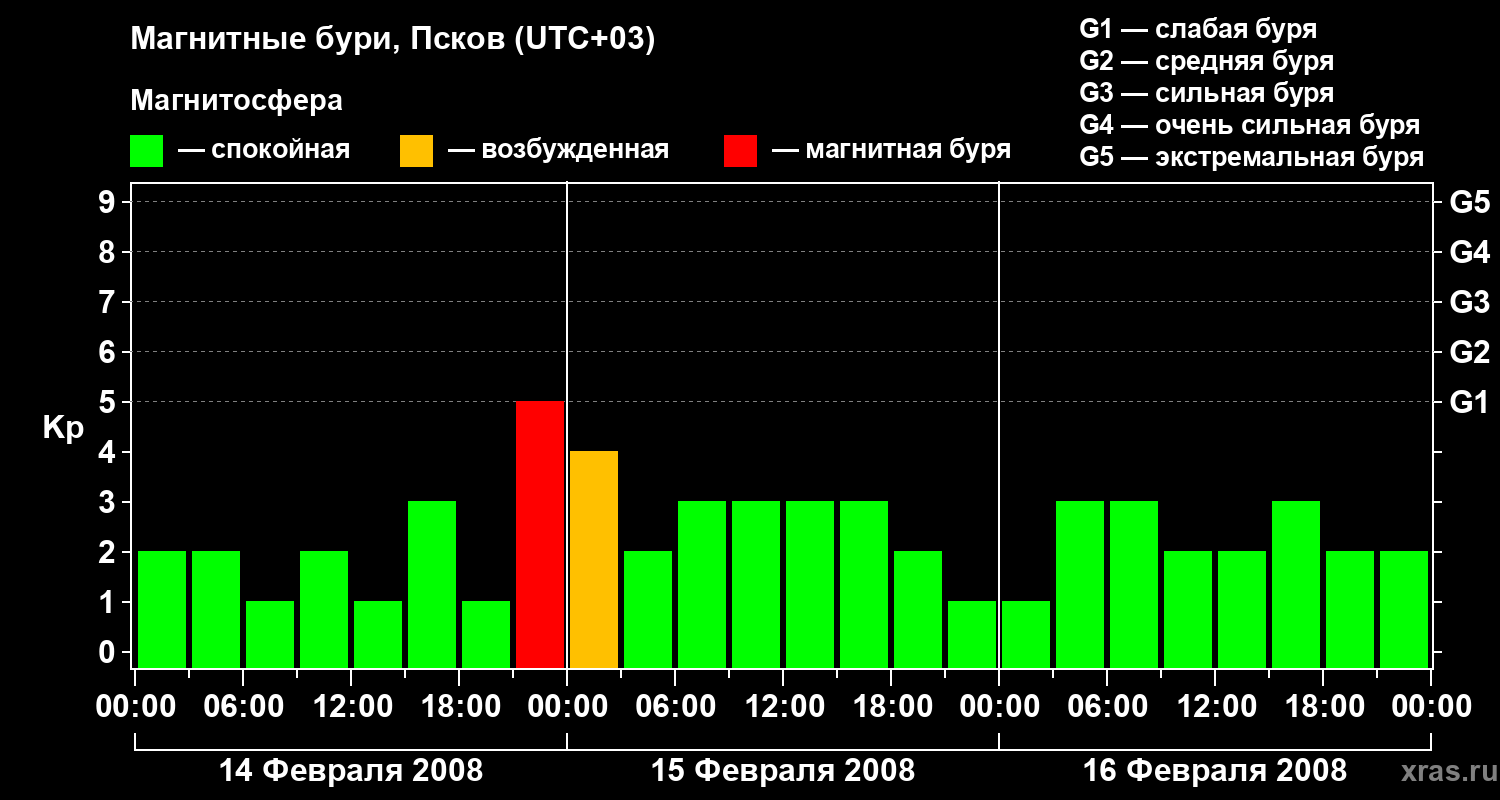Viewport: 1500px width, 800px height.
Task: Click the first green bar on 14 February
Action: 162,609
